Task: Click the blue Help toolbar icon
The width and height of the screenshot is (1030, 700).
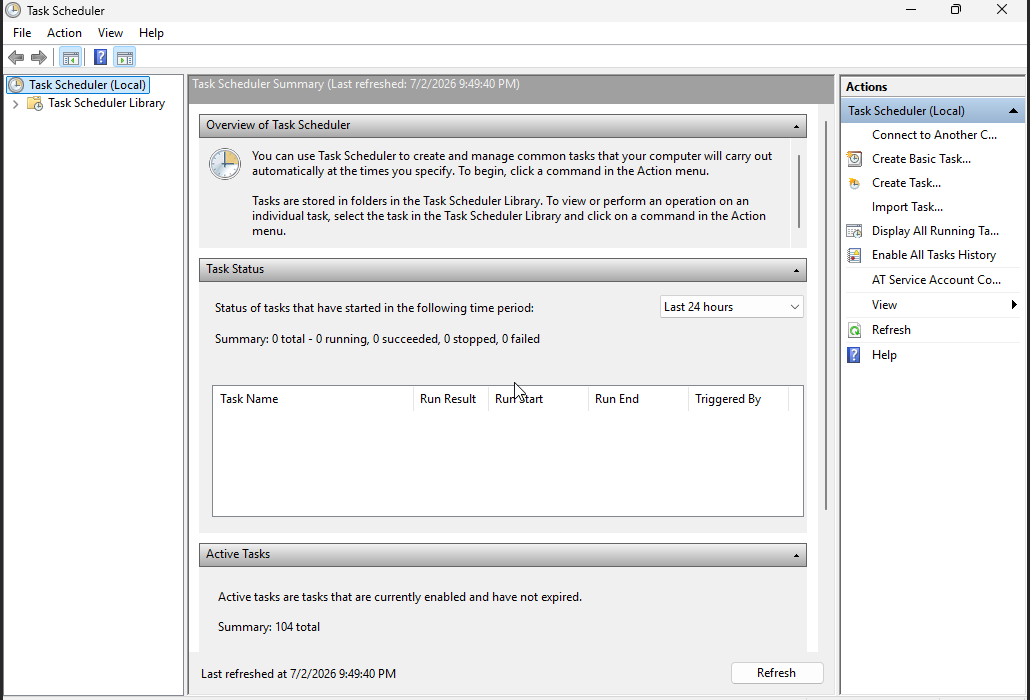Action: [101, 58]
